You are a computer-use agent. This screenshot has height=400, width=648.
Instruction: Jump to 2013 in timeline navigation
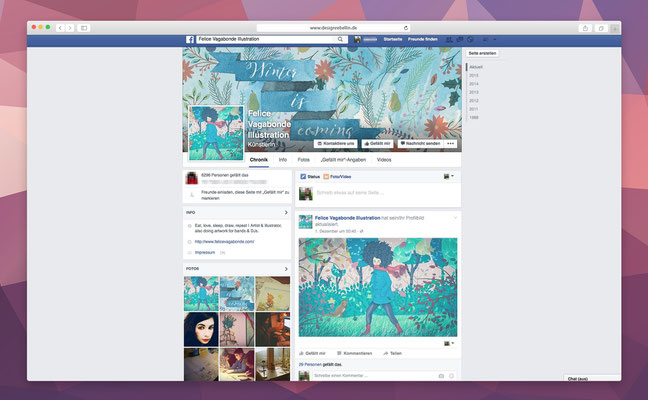point(474,93)
